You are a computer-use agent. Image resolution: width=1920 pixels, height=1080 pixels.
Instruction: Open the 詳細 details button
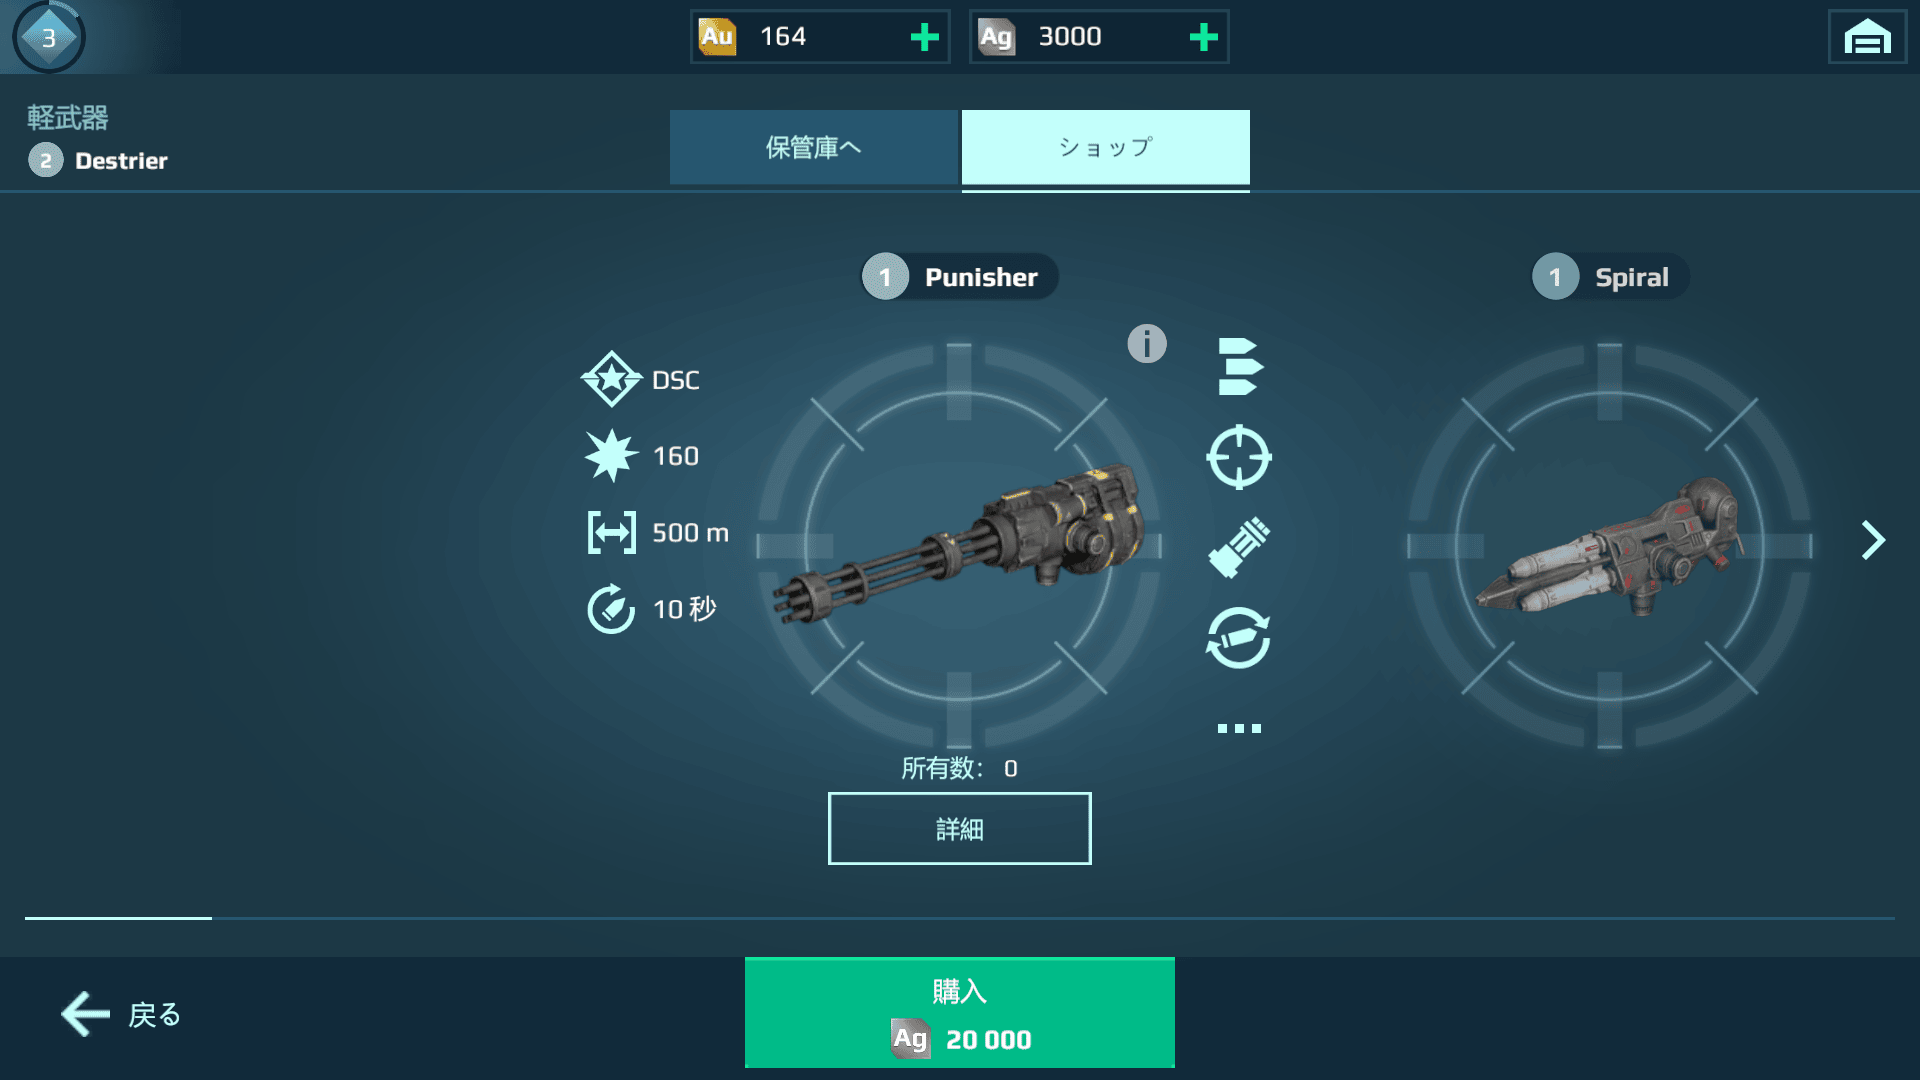click(x=960, y=828)
